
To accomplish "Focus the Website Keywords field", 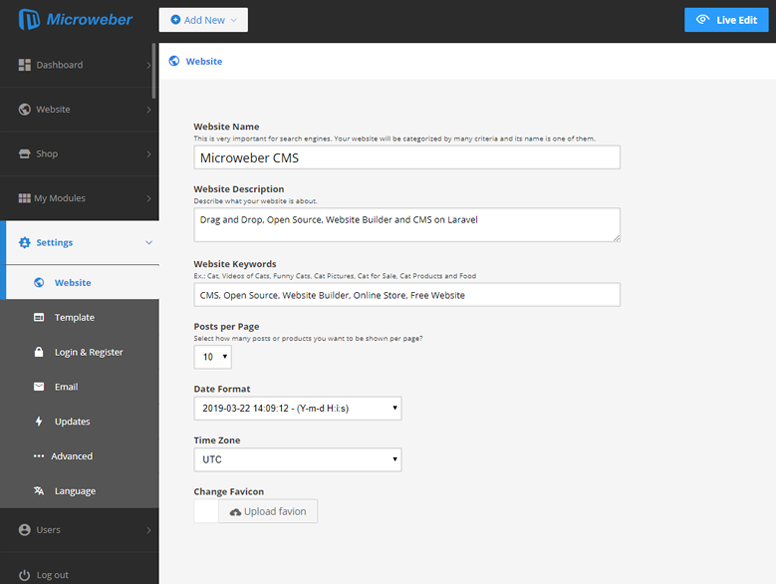I will point(407,295).
